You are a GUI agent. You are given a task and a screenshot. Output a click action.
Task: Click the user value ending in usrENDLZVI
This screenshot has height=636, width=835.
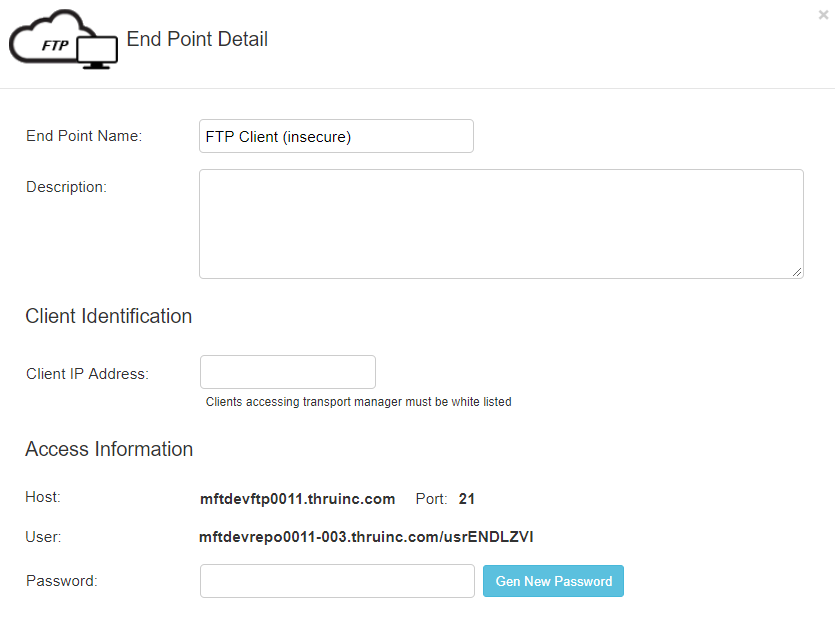point(366,537)
